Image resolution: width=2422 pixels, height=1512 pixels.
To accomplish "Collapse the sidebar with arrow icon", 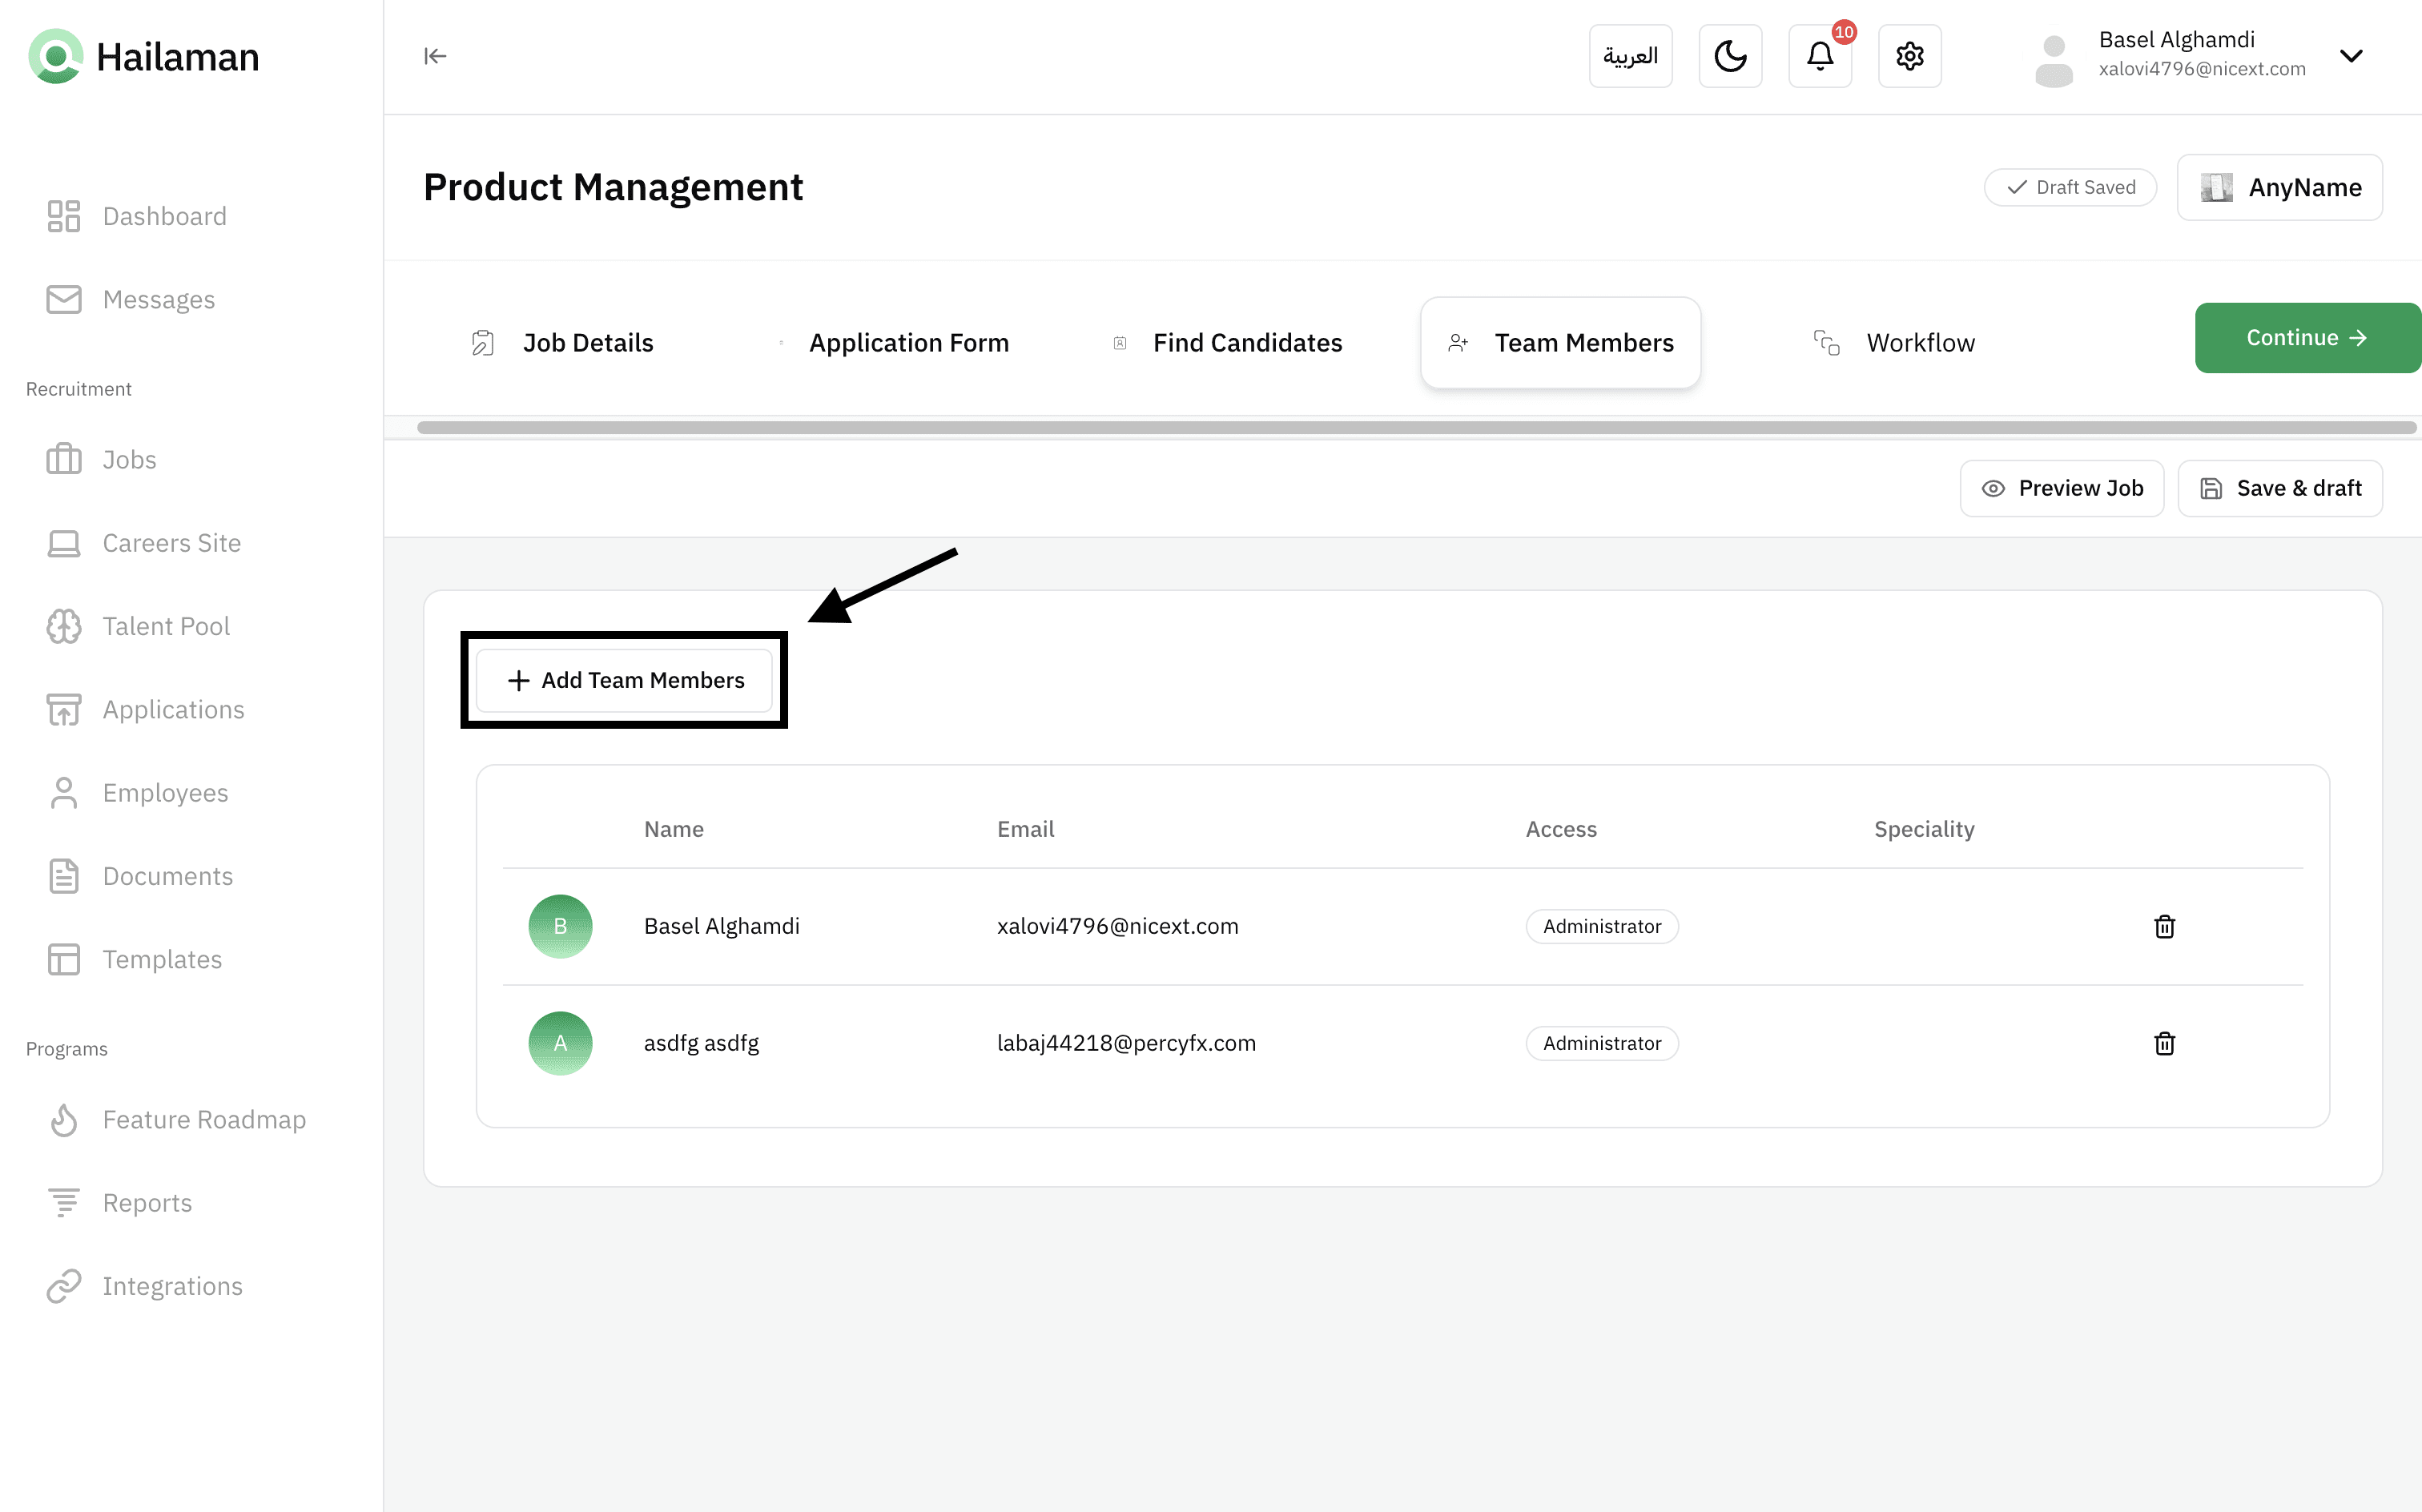I will (x=435, y=56).
